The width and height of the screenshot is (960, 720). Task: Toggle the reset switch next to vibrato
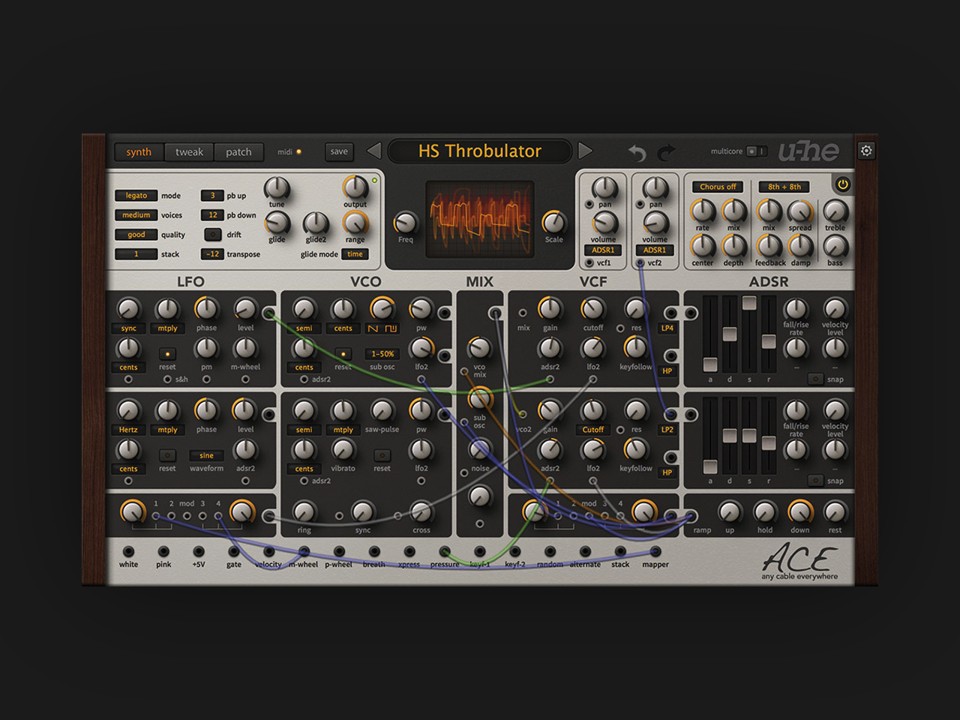pos(382,456)
